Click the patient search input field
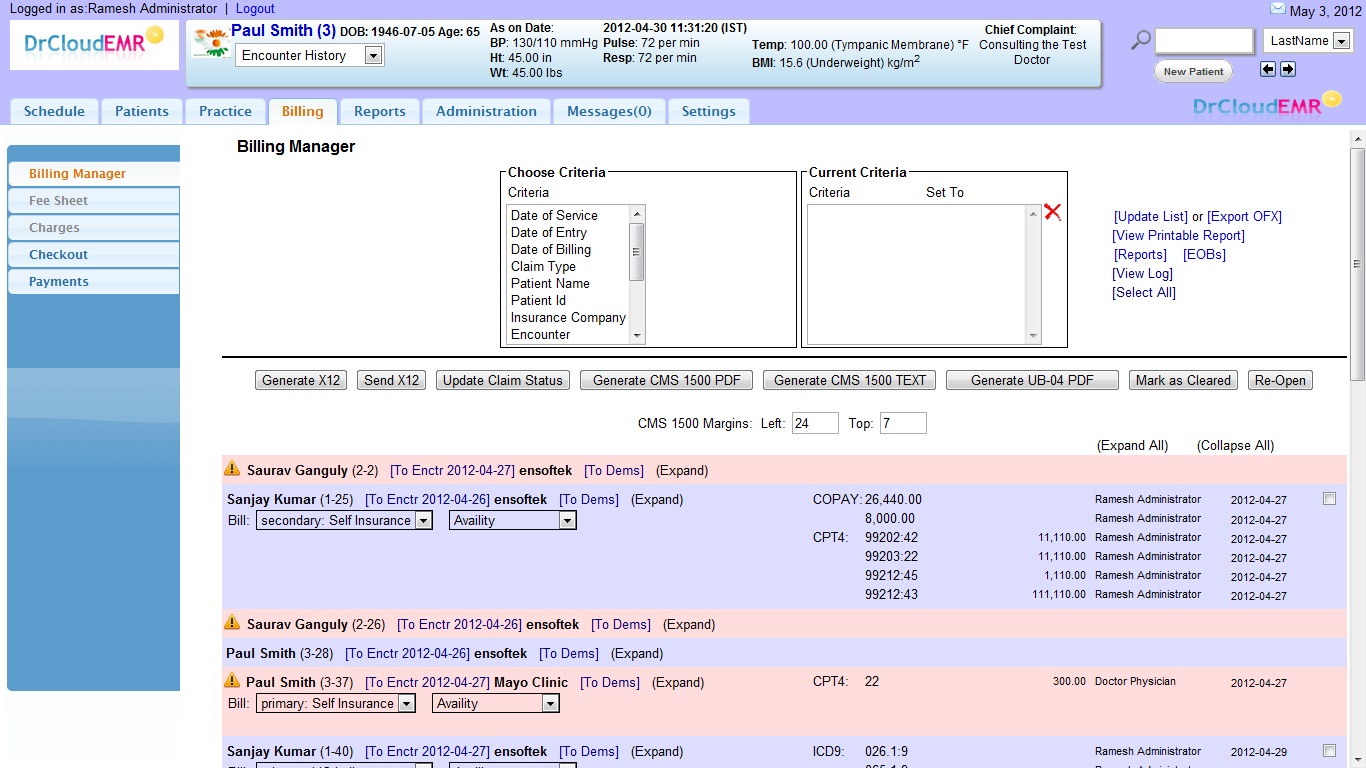This screenshot has width=1366, height=768. (x=1204, y=41)
